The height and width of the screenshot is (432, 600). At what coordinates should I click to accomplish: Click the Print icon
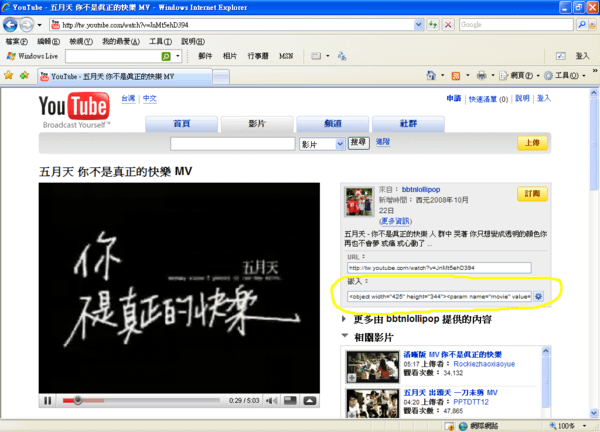point(481,75)
